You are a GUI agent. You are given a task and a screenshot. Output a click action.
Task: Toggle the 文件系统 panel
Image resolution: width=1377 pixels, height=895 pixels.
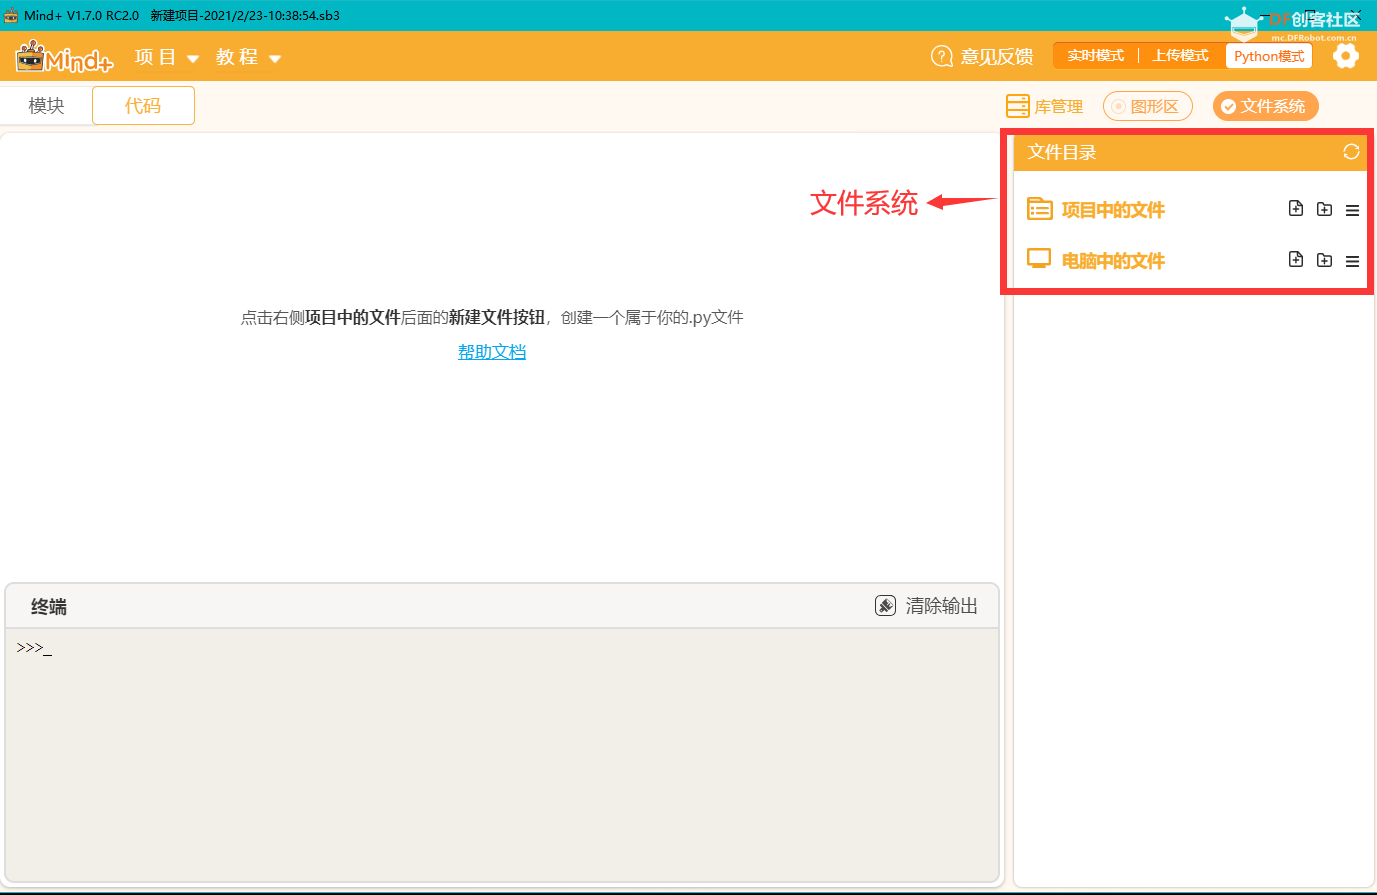click(1266, 106)
